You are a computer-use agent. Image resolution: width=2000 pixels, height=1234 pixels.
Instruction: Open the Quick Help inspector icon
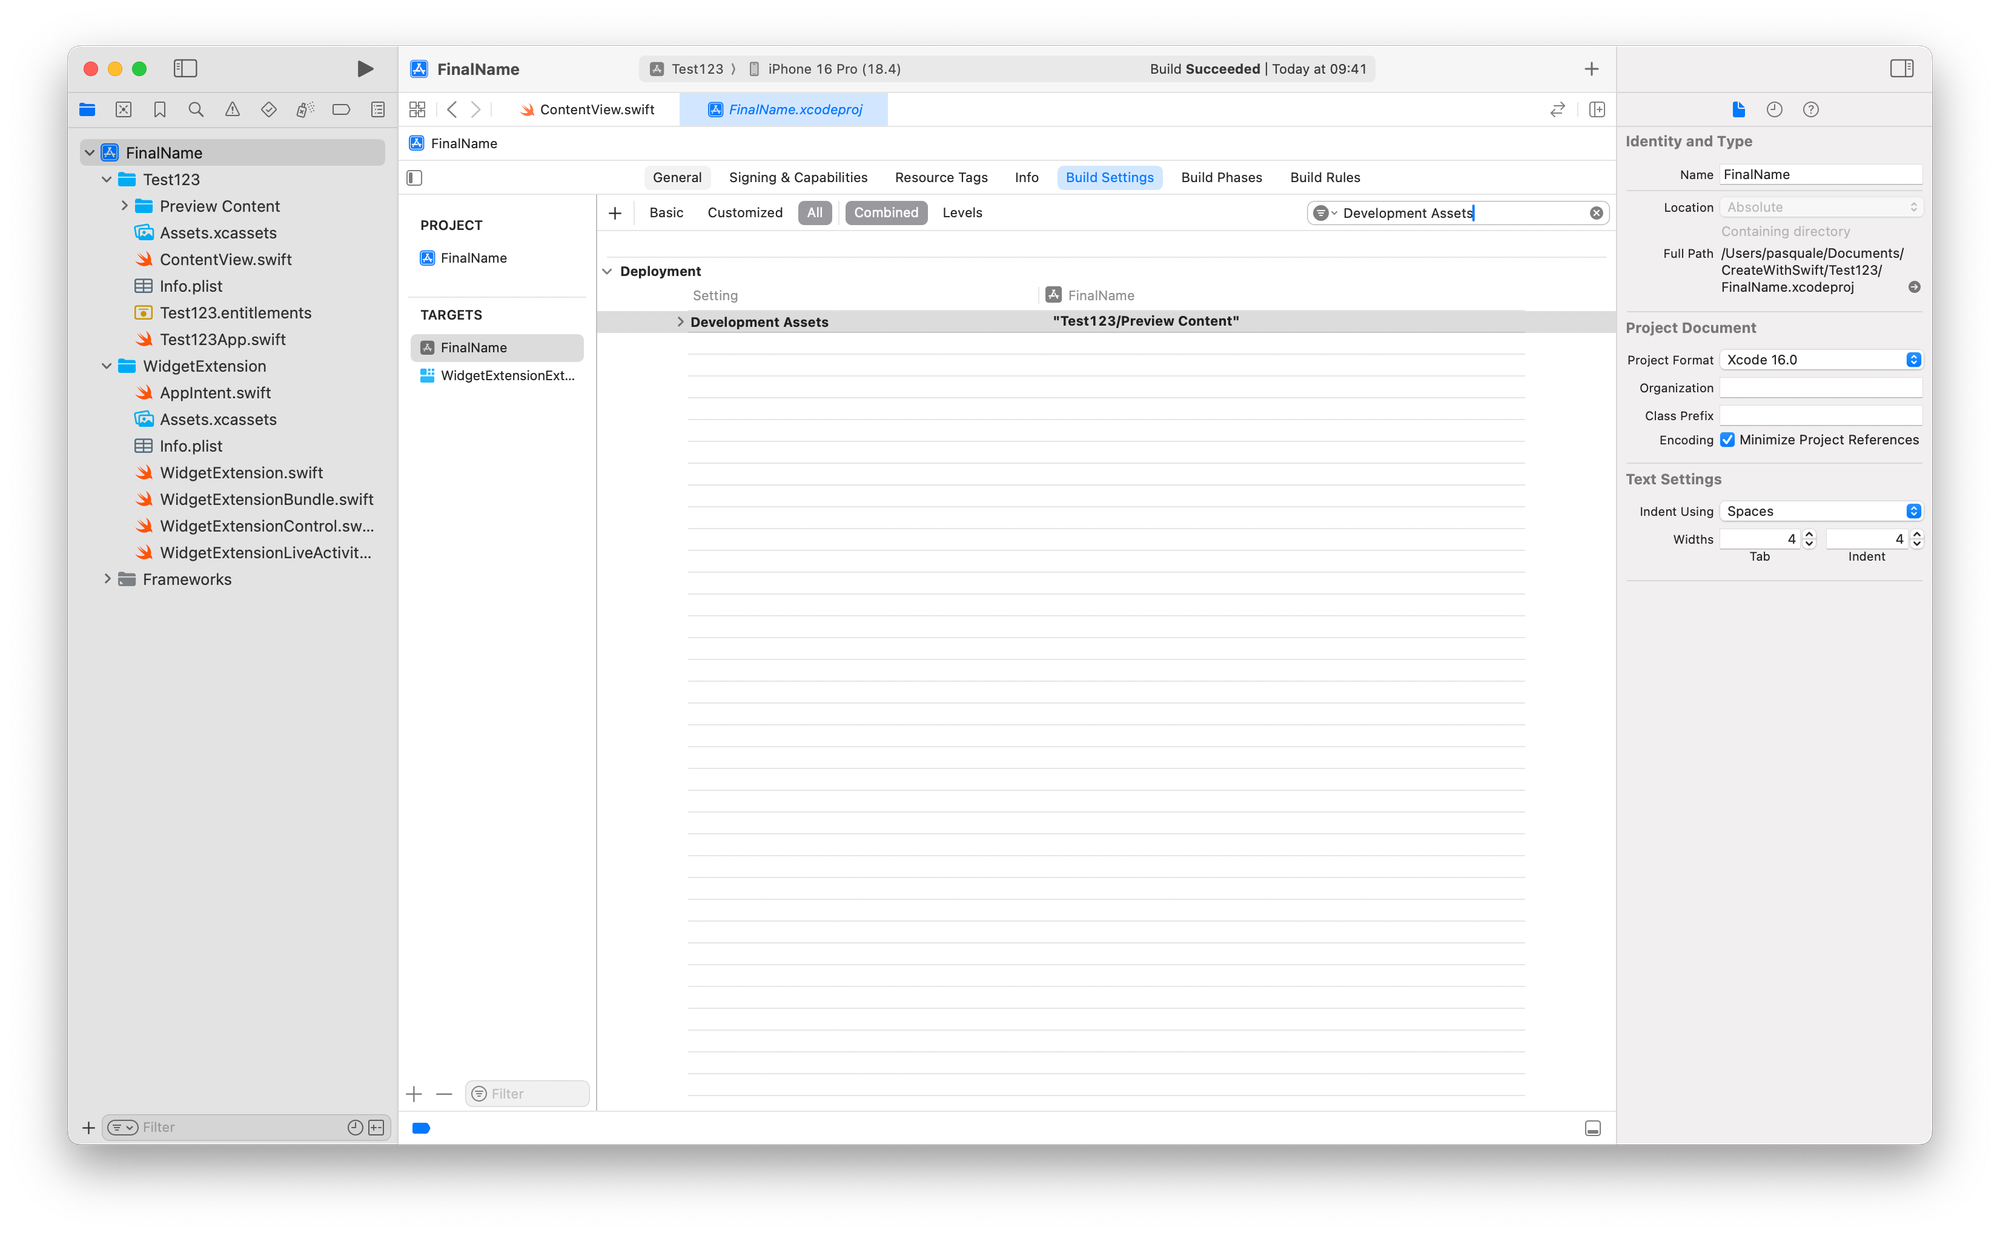click(1810, 110)
